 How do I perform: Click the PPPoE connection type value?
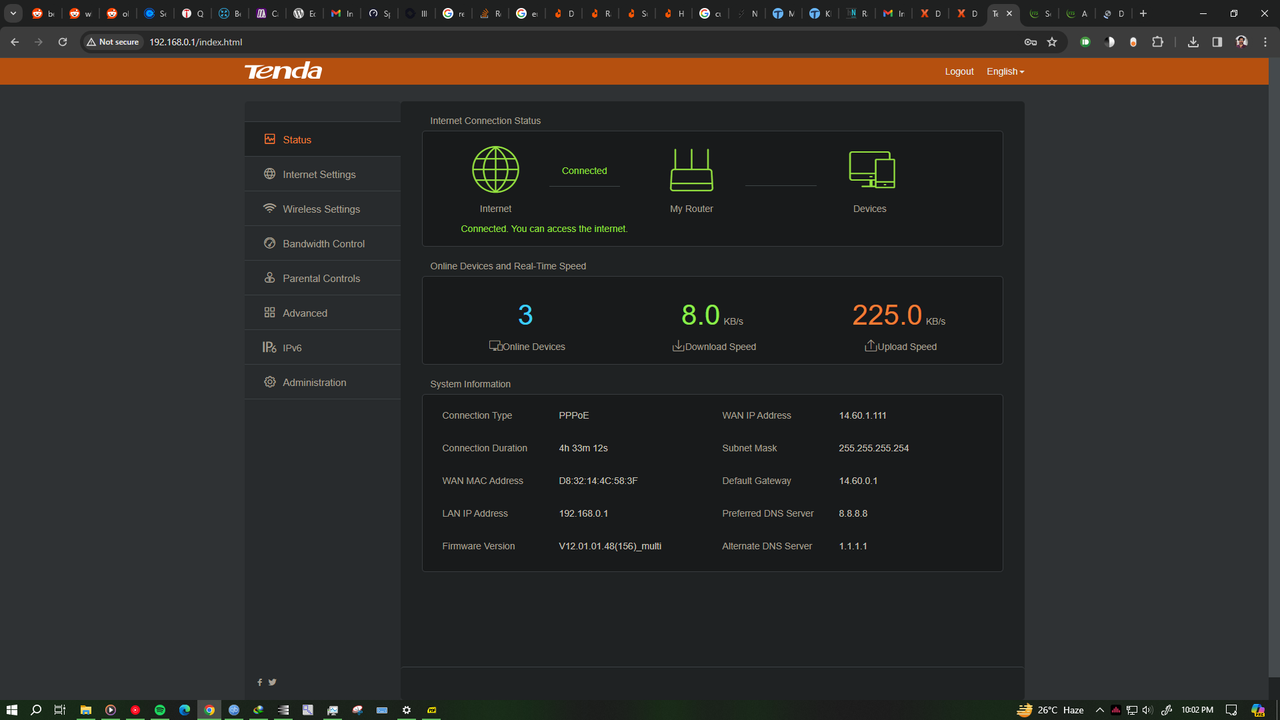point(574,416)
